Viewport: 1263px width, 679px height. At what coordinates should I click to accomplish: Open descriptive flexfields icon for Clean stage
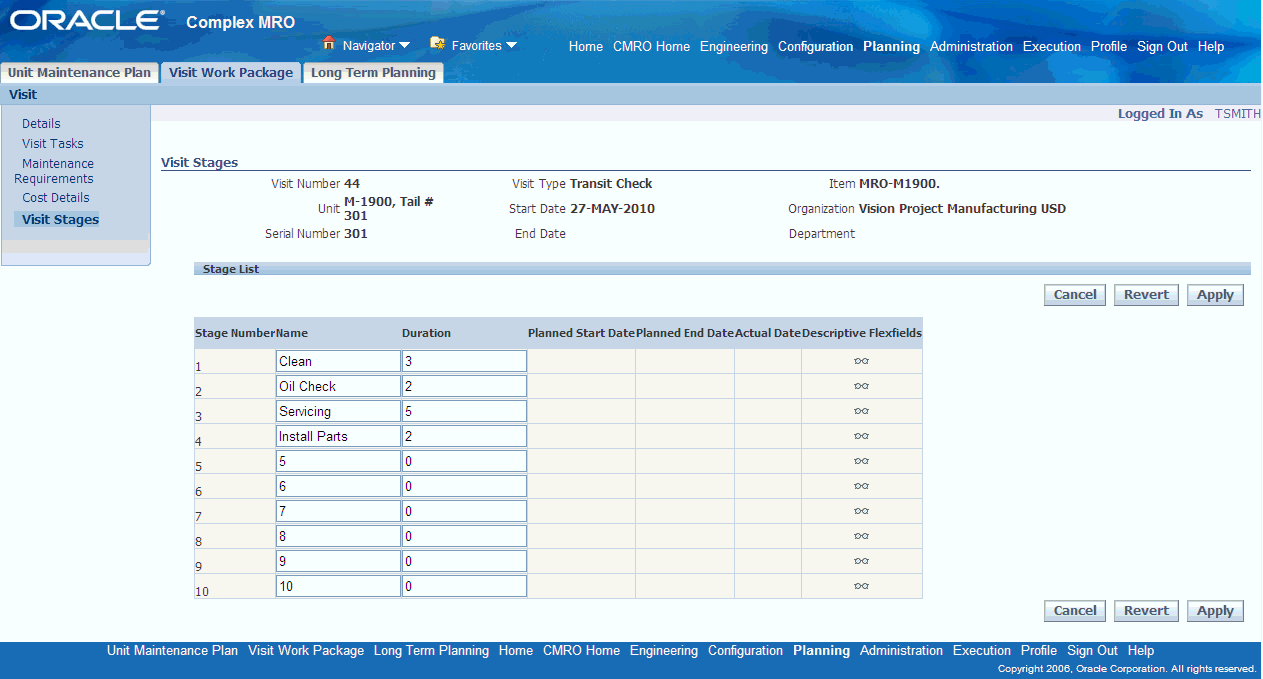tap(861, 361)
